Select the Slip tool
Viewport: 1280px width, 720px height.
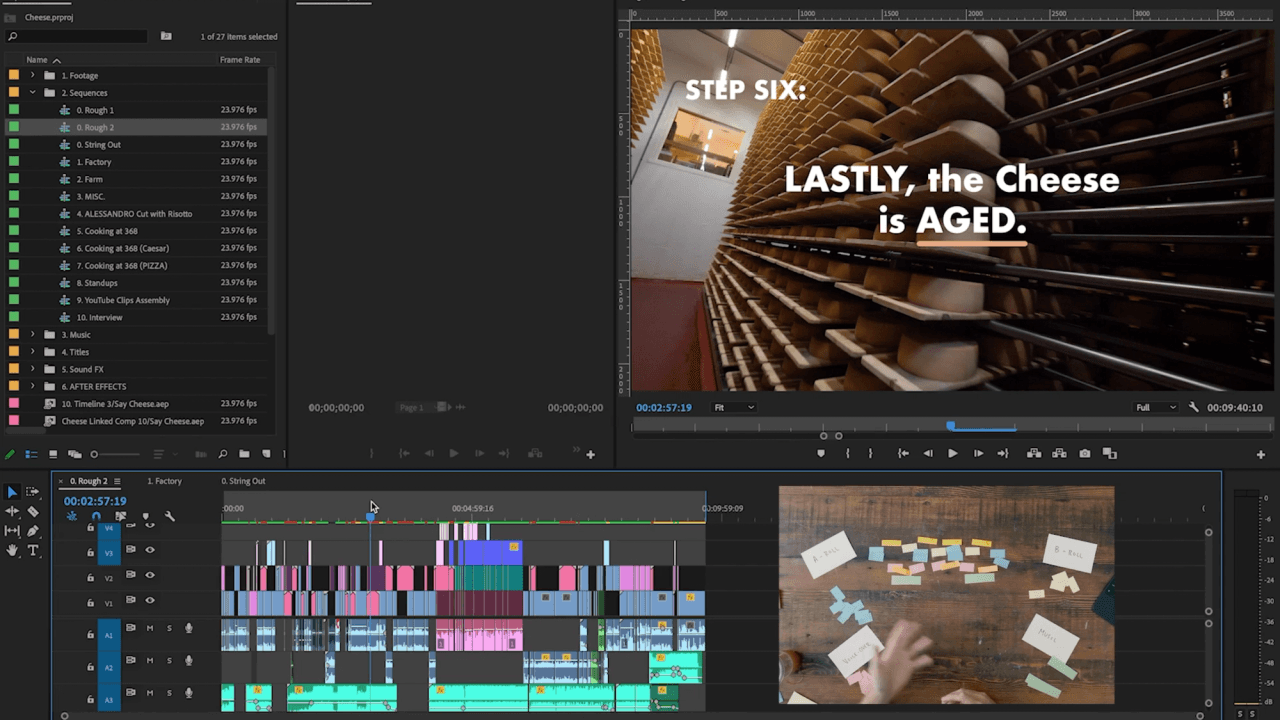[x=12, y=531]
